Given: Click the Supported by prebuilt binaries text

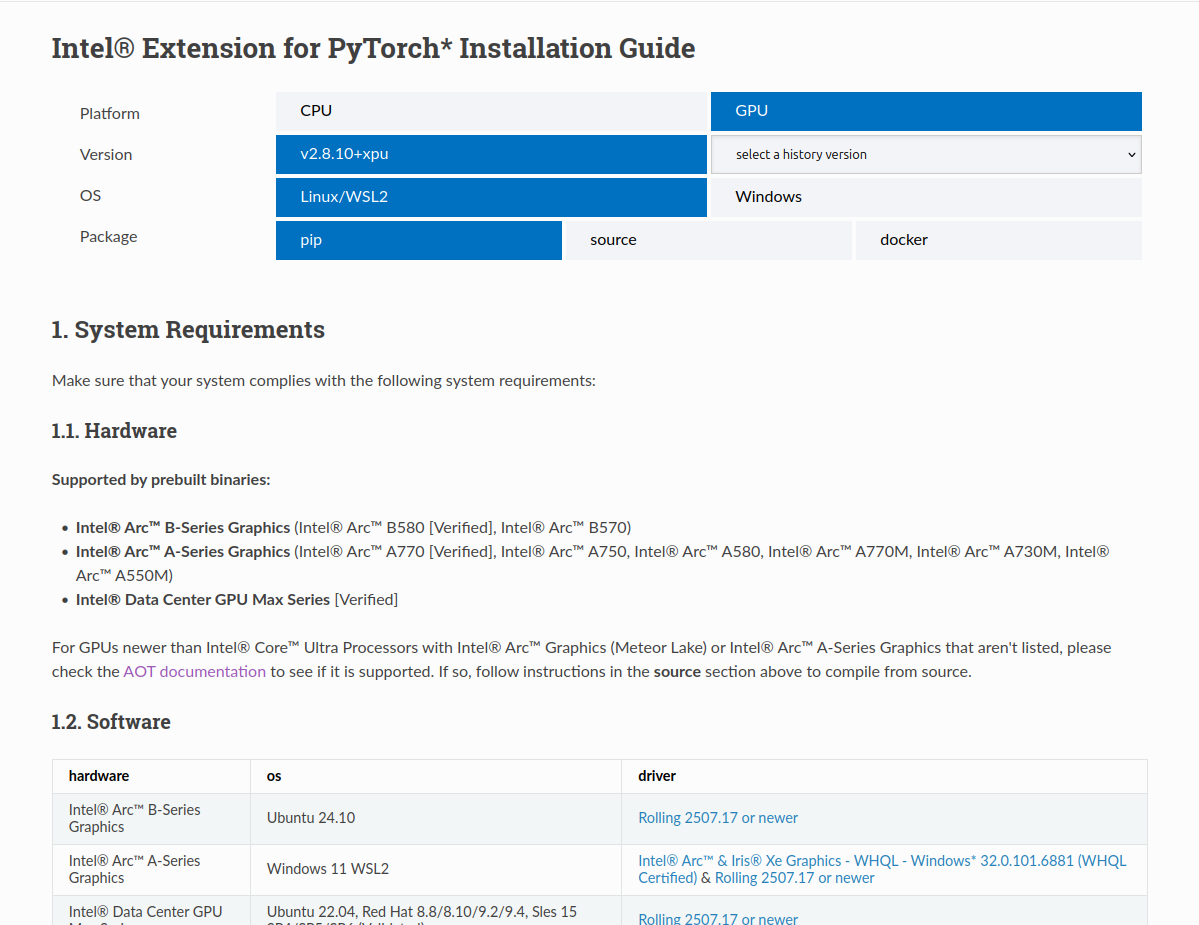Looking at the screenshot, I should point(161,479).
